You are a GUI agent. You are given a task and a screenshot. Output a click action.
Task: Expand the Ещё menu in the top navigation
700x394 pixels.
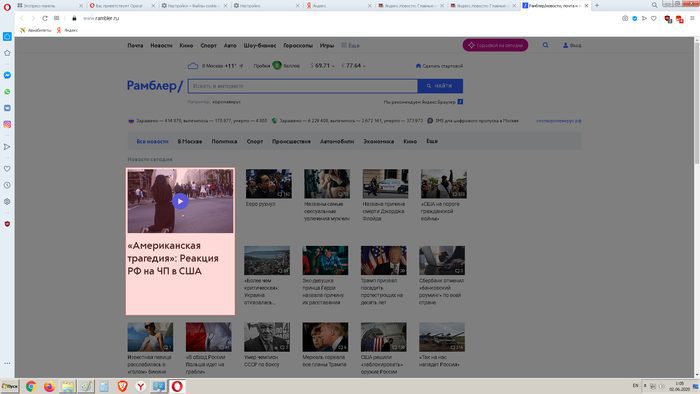pos(350,46)
